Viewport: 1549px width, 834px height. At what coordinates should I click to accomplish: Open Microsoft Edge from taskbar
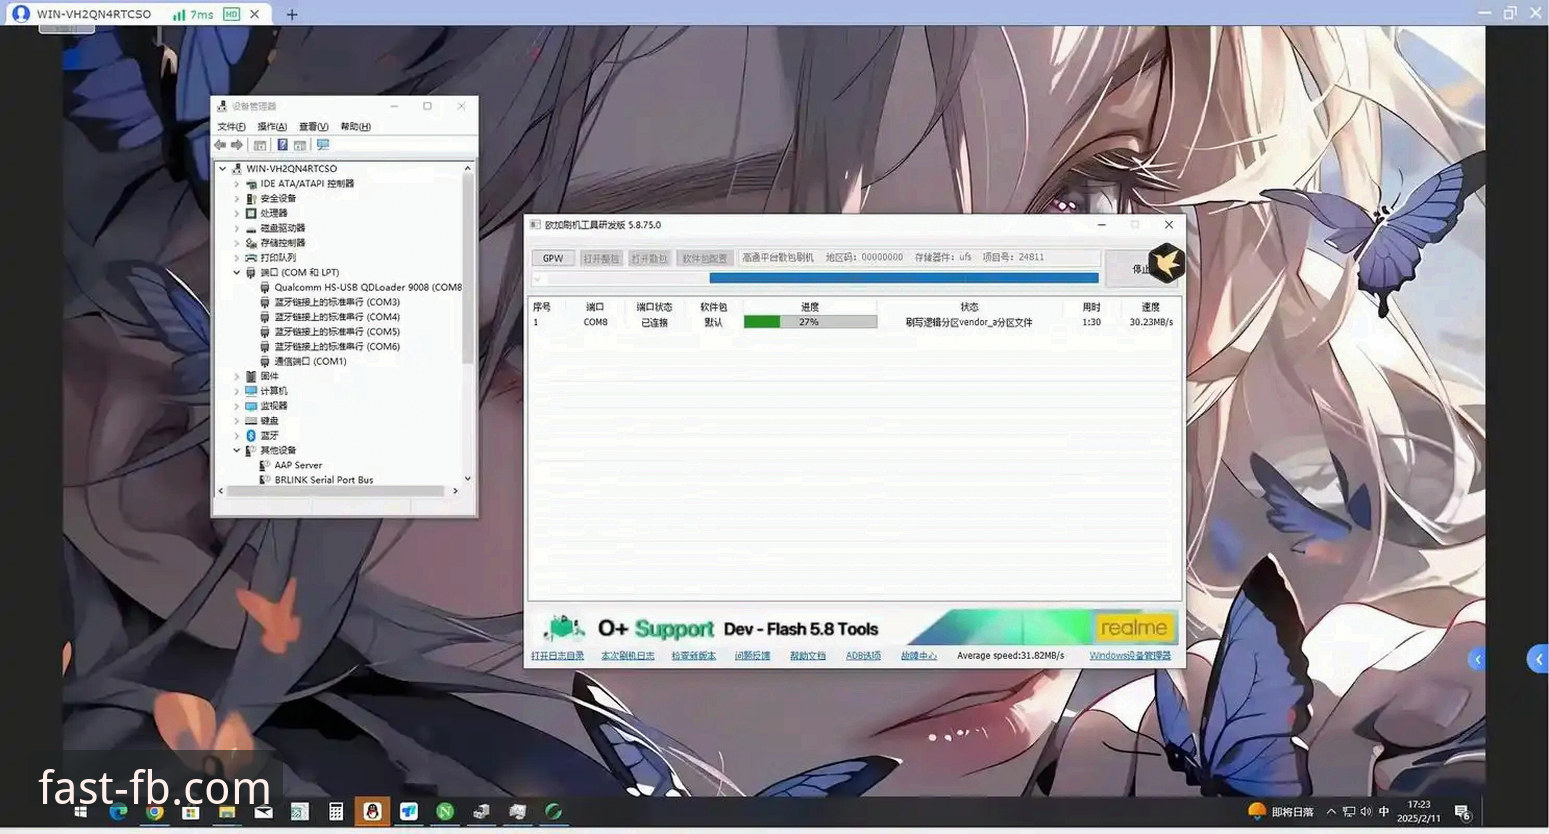tap(118, 812)
